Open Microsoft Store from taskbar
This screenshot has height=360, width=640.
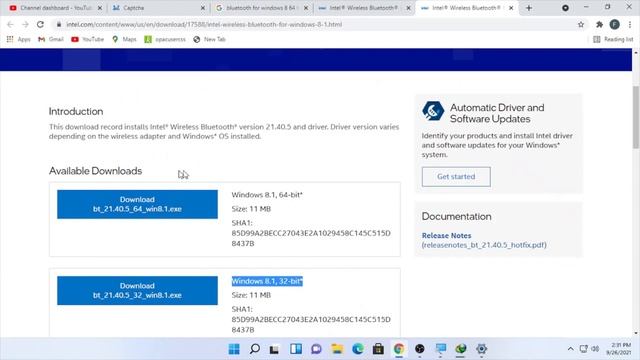pos(378,349)
